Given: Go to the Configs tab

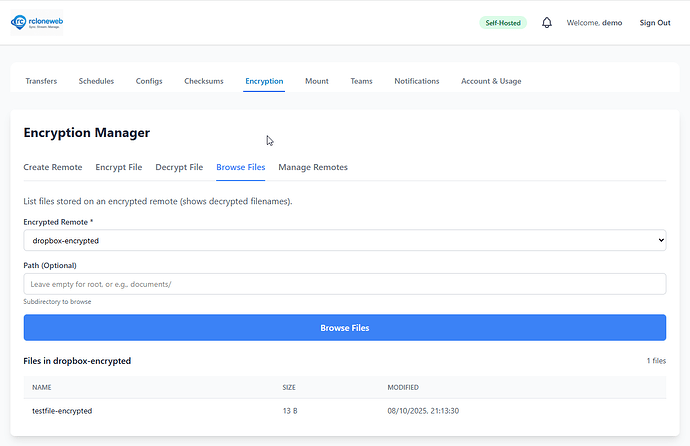Looking at the screenshot, I should (x=149, y=81).
